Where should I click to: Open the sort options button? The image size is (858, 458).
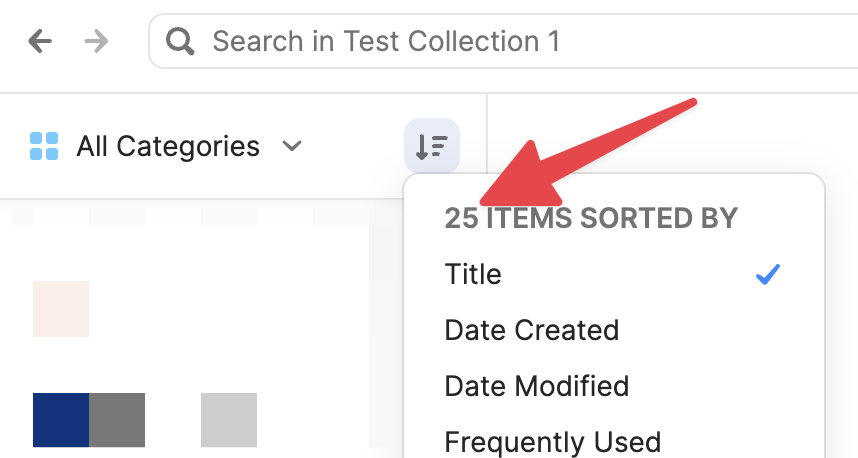click(x=431, y=146)
